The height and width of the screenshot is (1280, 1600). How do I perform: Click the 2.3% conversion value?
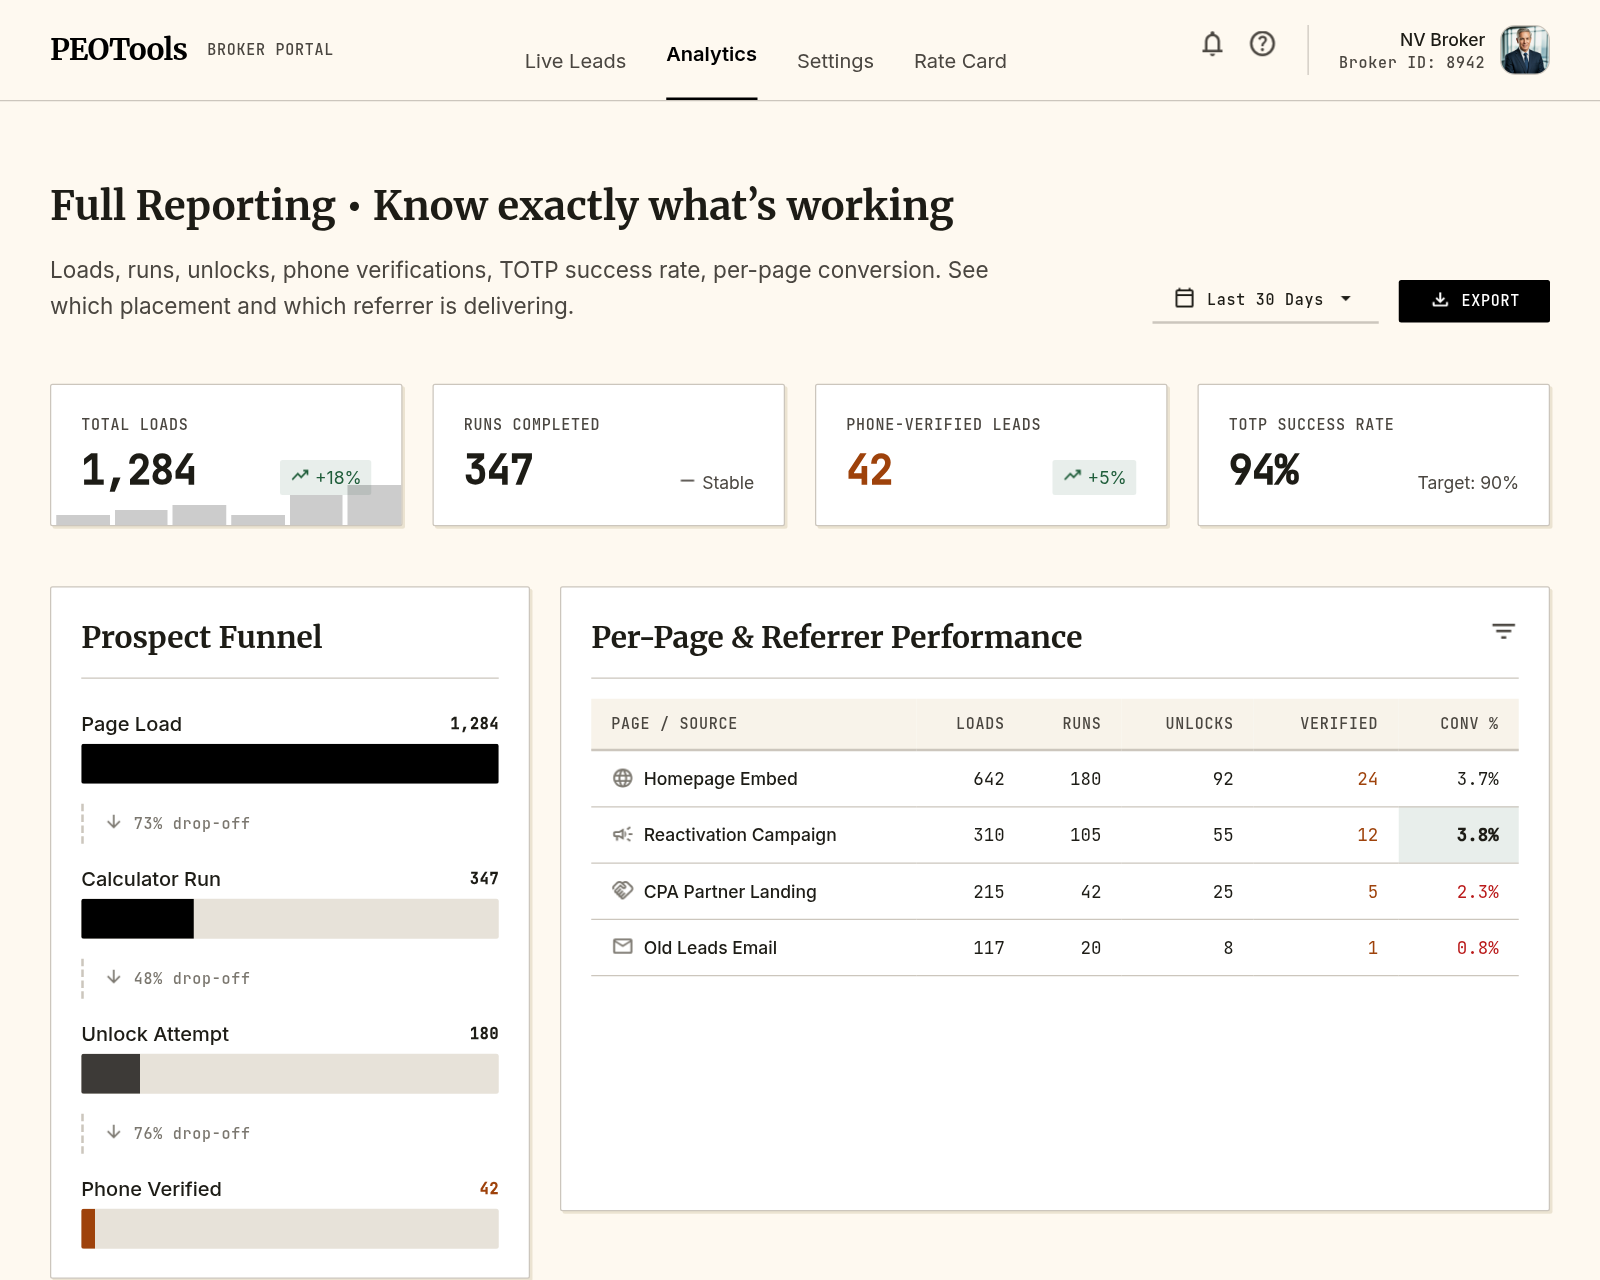click(1478, 892)
